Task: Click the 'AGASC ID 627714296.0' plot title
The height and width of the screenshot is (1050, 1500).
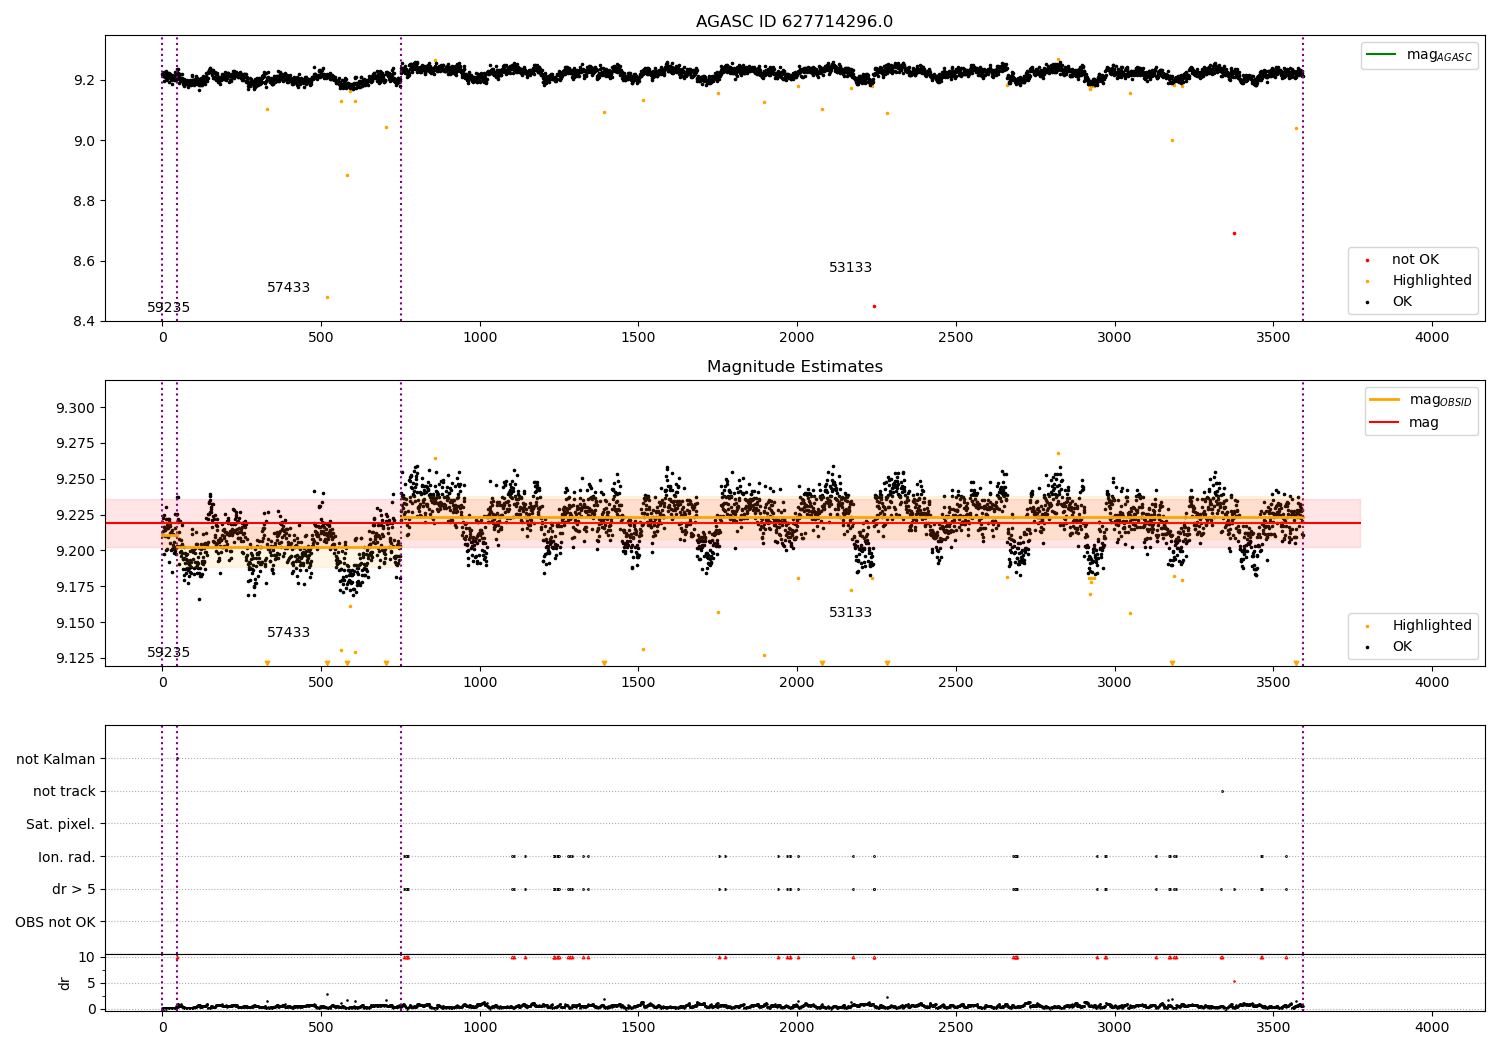Action: click(x=794, y=22)
